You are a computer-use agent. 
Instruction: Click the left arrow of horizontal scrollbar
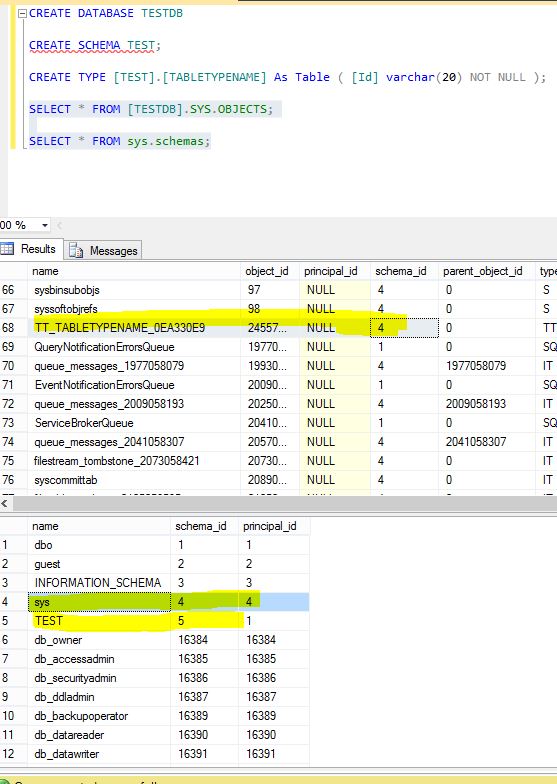4,504
